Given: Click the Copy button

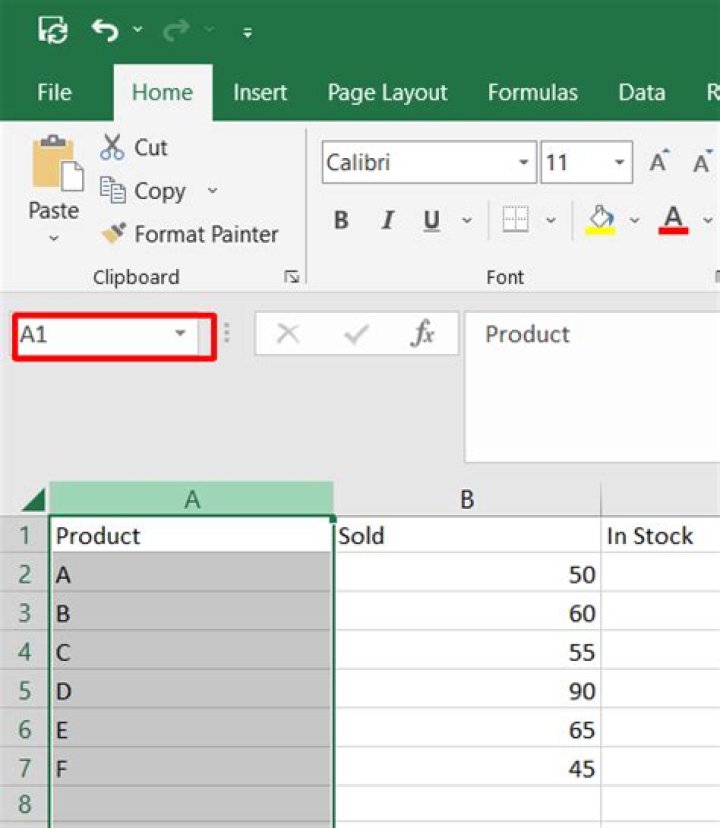Looking at the screenshot, I should (144, 191).
